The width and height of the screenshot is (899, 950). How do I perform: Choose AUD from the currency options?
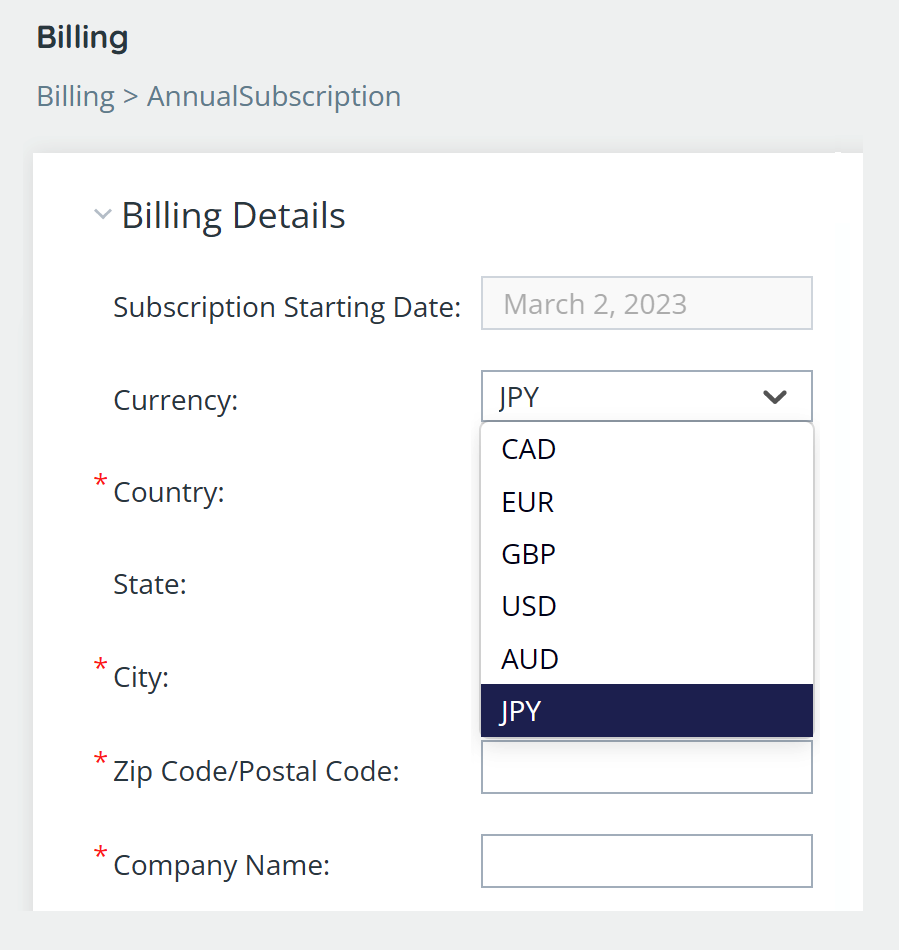[646, 659]
